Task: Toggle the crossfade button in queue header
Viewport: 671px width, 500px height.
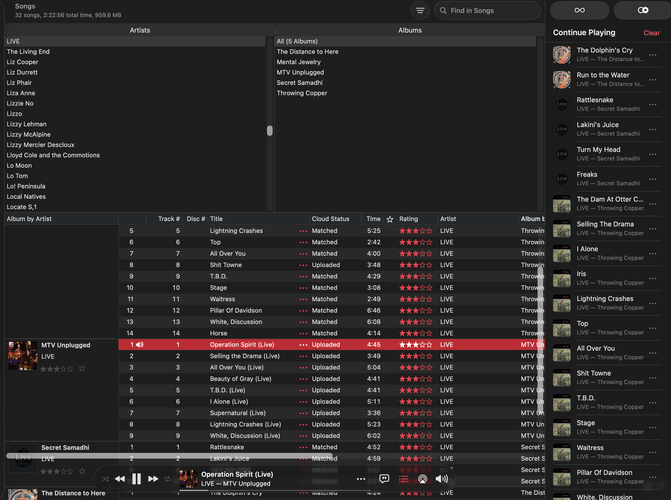Action: (643, 10)
